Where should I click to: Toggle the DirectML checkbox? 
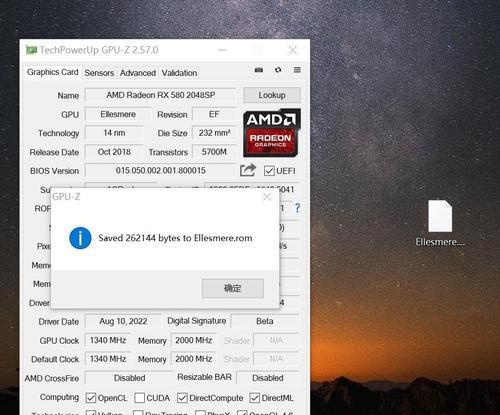pos(254,398)
